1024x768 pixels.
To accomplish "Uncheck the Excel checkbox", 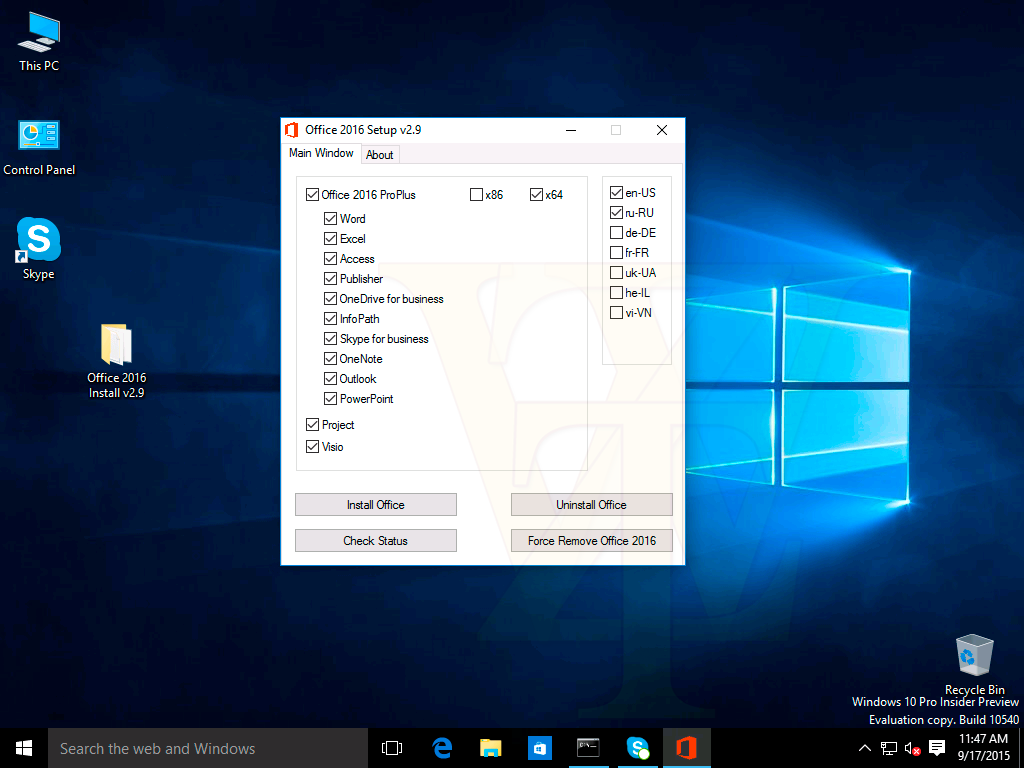I will [x=330, y=239].
